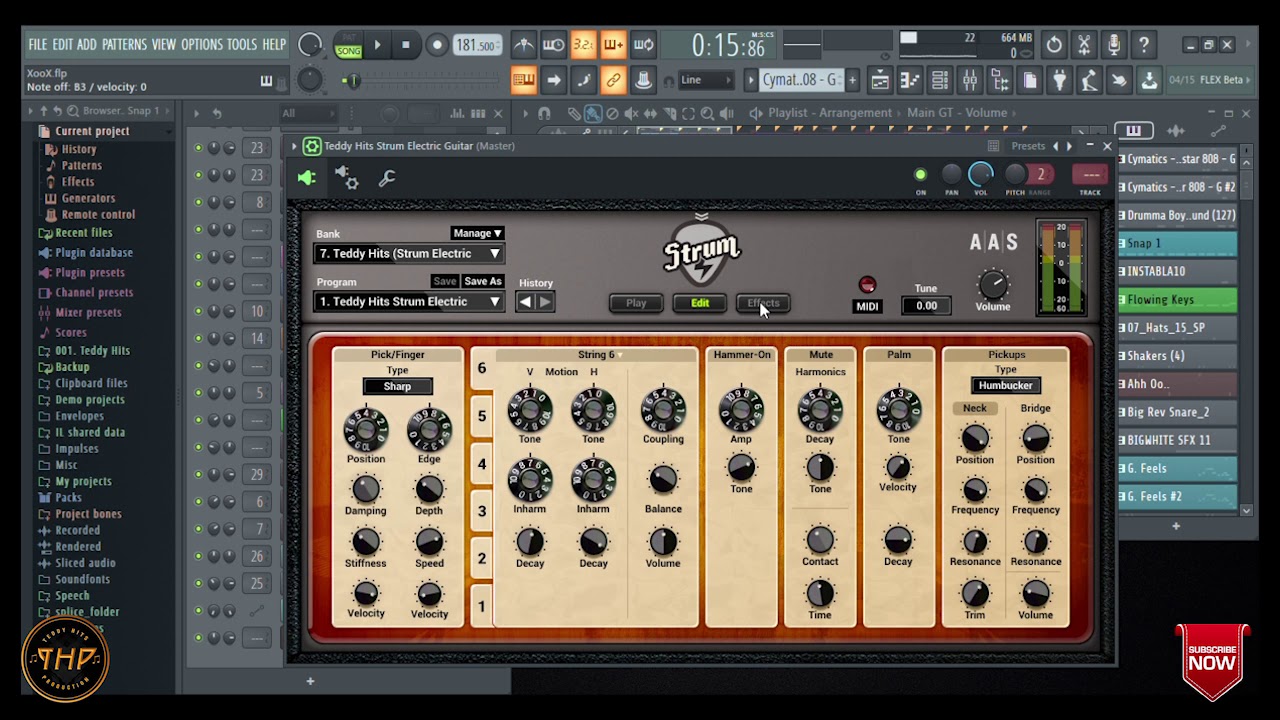
Task: Adjust the plugin VOL knob
Action: pos(981,175)
